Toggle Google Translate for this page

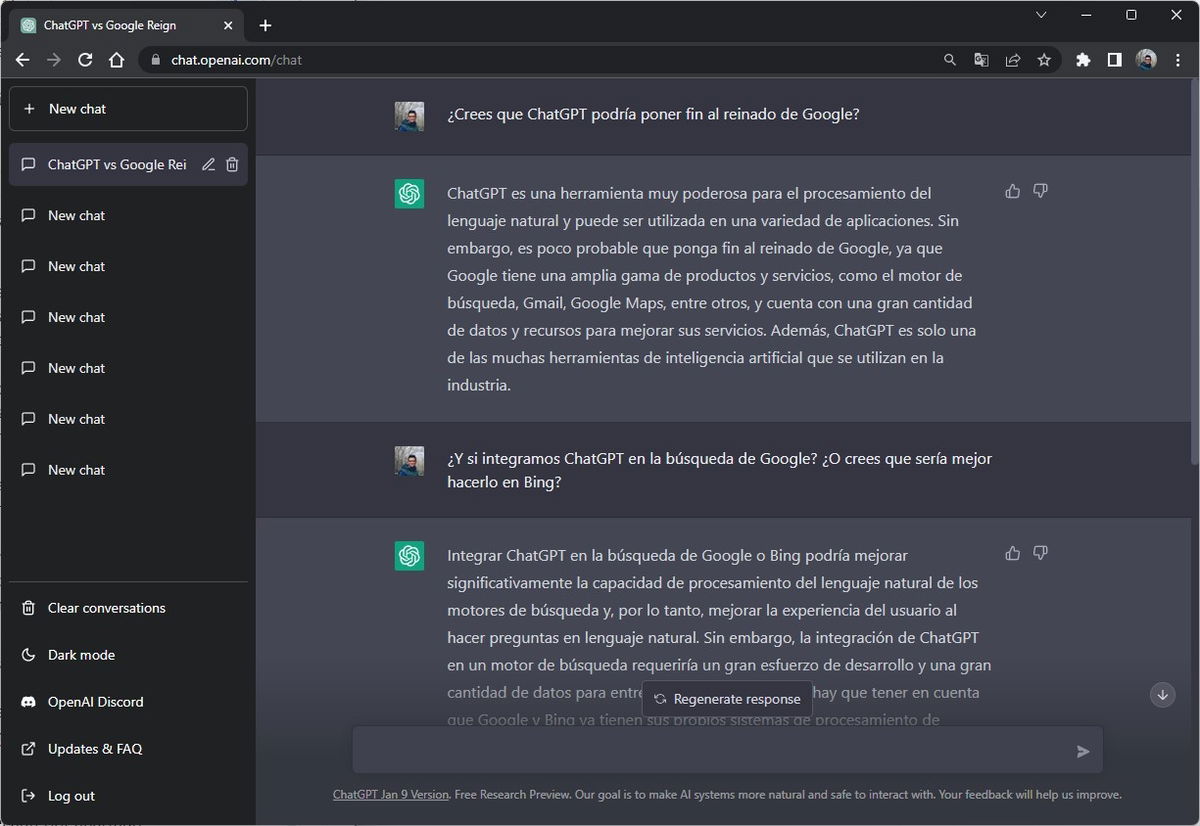pos(981,60)
